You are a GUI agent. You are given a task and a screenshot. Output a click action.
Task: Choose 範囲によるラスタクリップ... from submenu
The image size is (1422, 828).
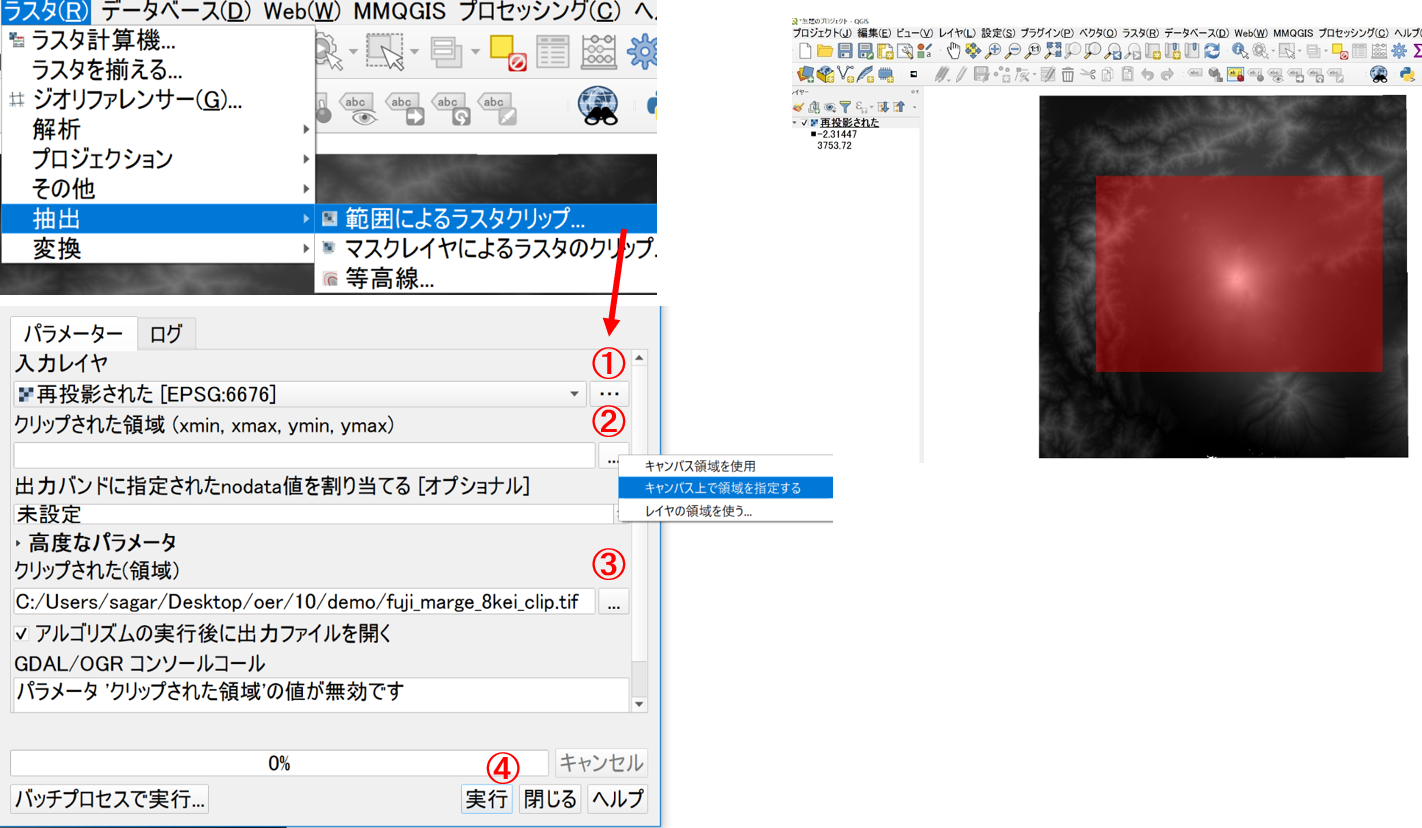(487, 218)
